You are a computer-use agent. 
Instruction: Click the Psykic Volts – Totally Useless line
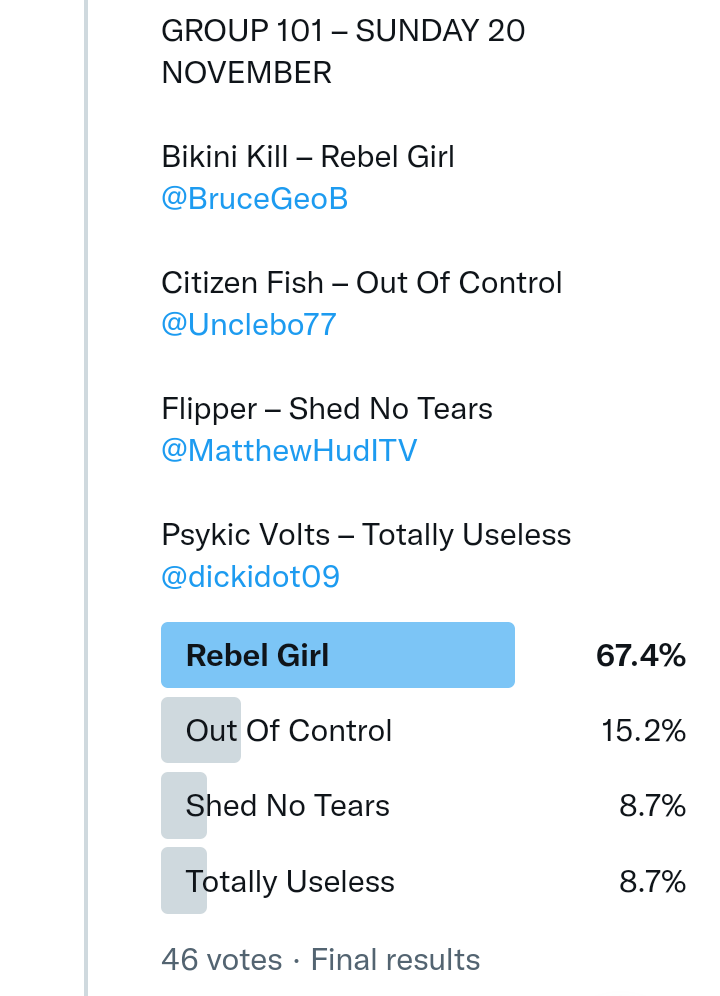pyautogui.click(x=366, y=535)
